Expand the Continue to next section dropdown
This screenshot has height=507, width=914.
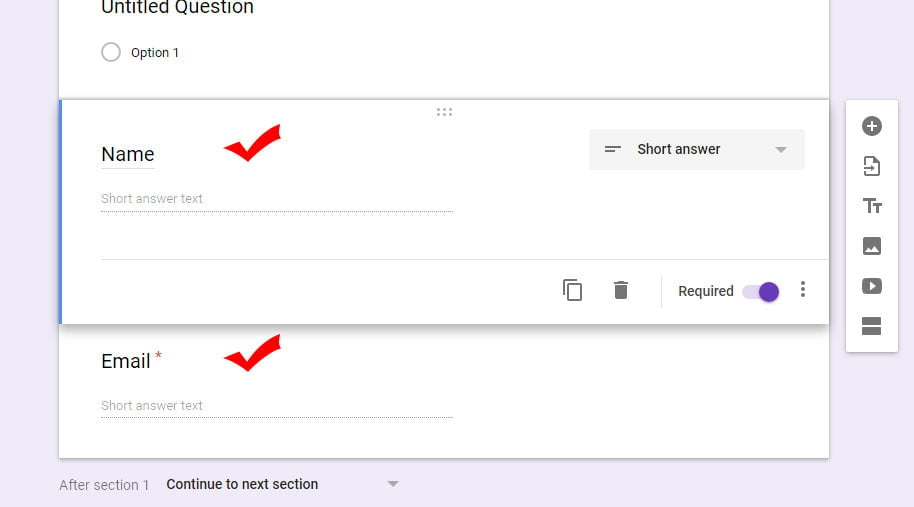[x=283, y=484]
